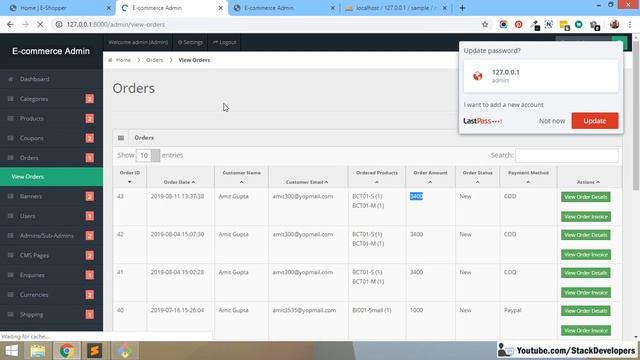The height and width of the screenshot is (360, 640).
Task: Expand the Admins/Sub-Admins sidebar menu
Action: [x=51, y=236]
